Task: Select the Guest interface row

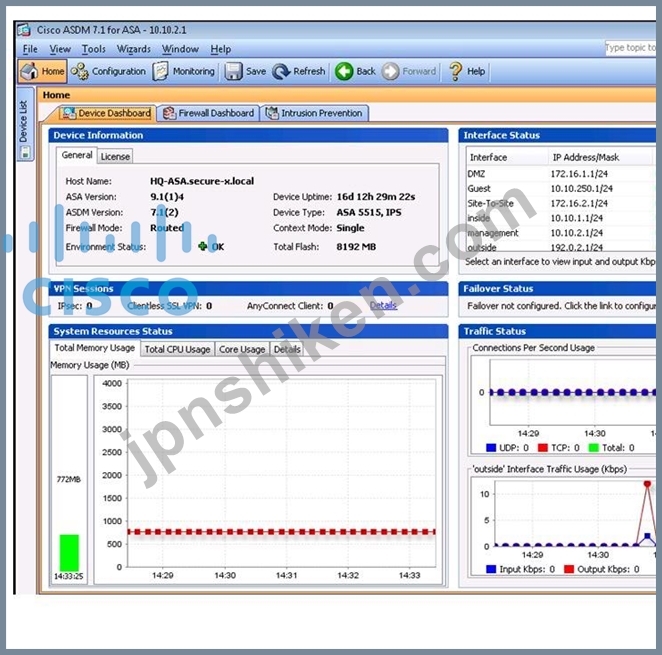Action: [x=561, y=188]
